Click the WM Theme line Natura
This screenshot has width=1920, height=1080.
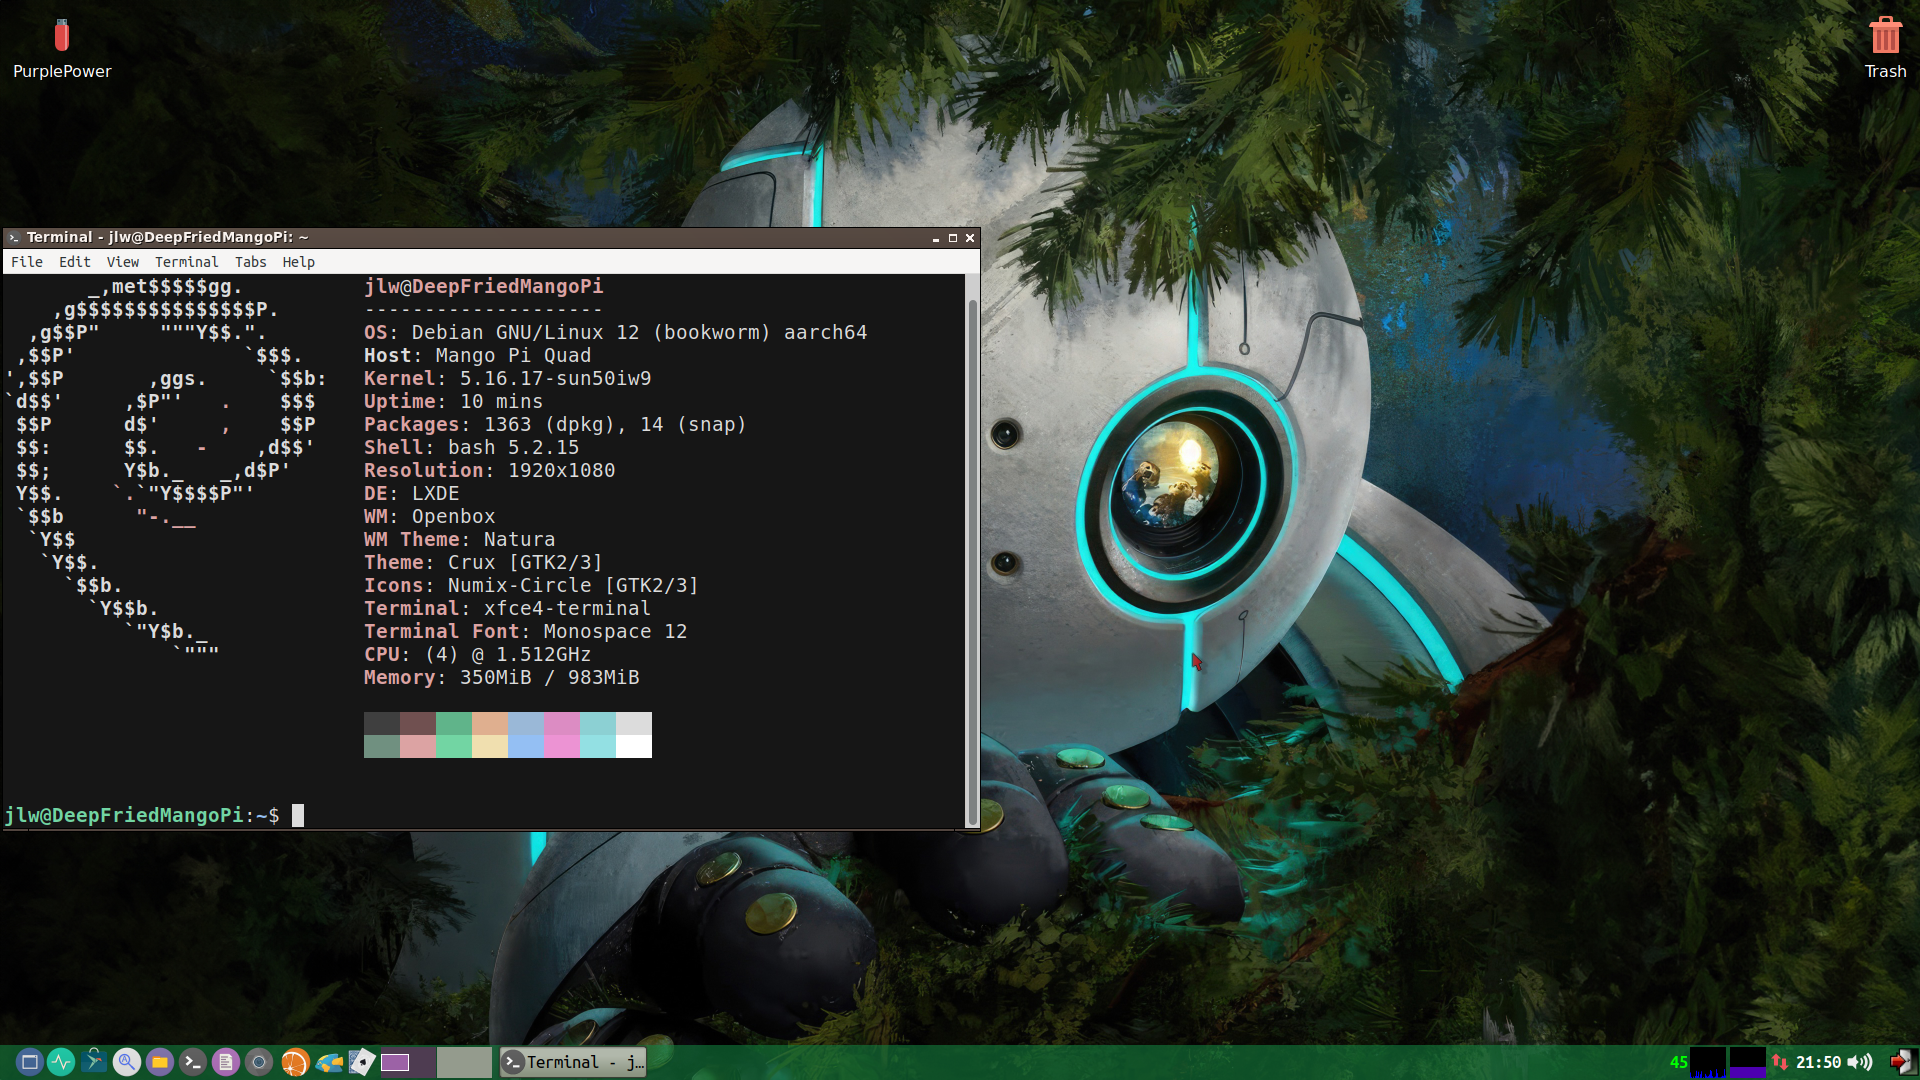459,539
